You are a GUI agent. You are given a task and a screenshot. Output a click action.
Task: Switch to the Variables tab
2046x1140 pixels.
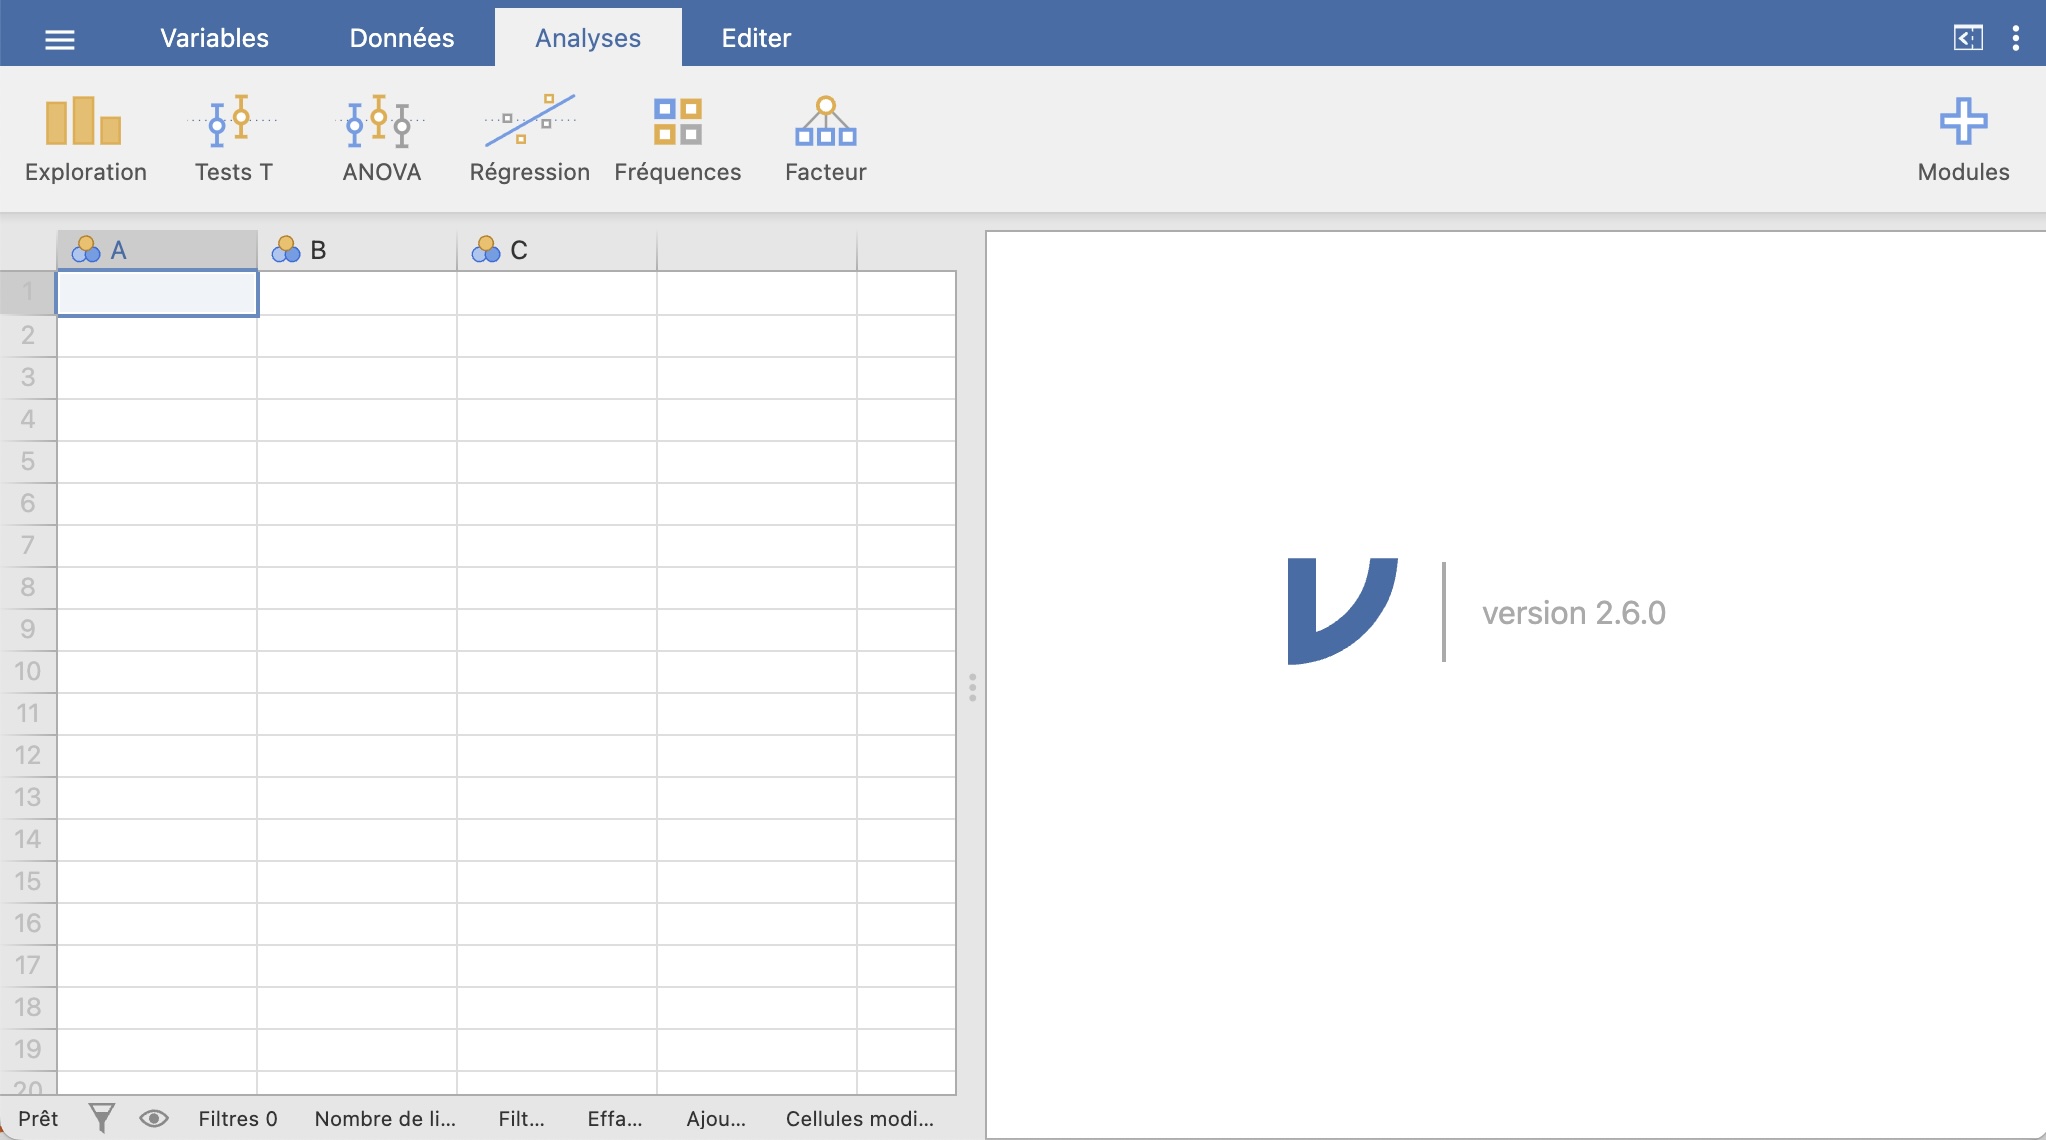pos(214,38)
